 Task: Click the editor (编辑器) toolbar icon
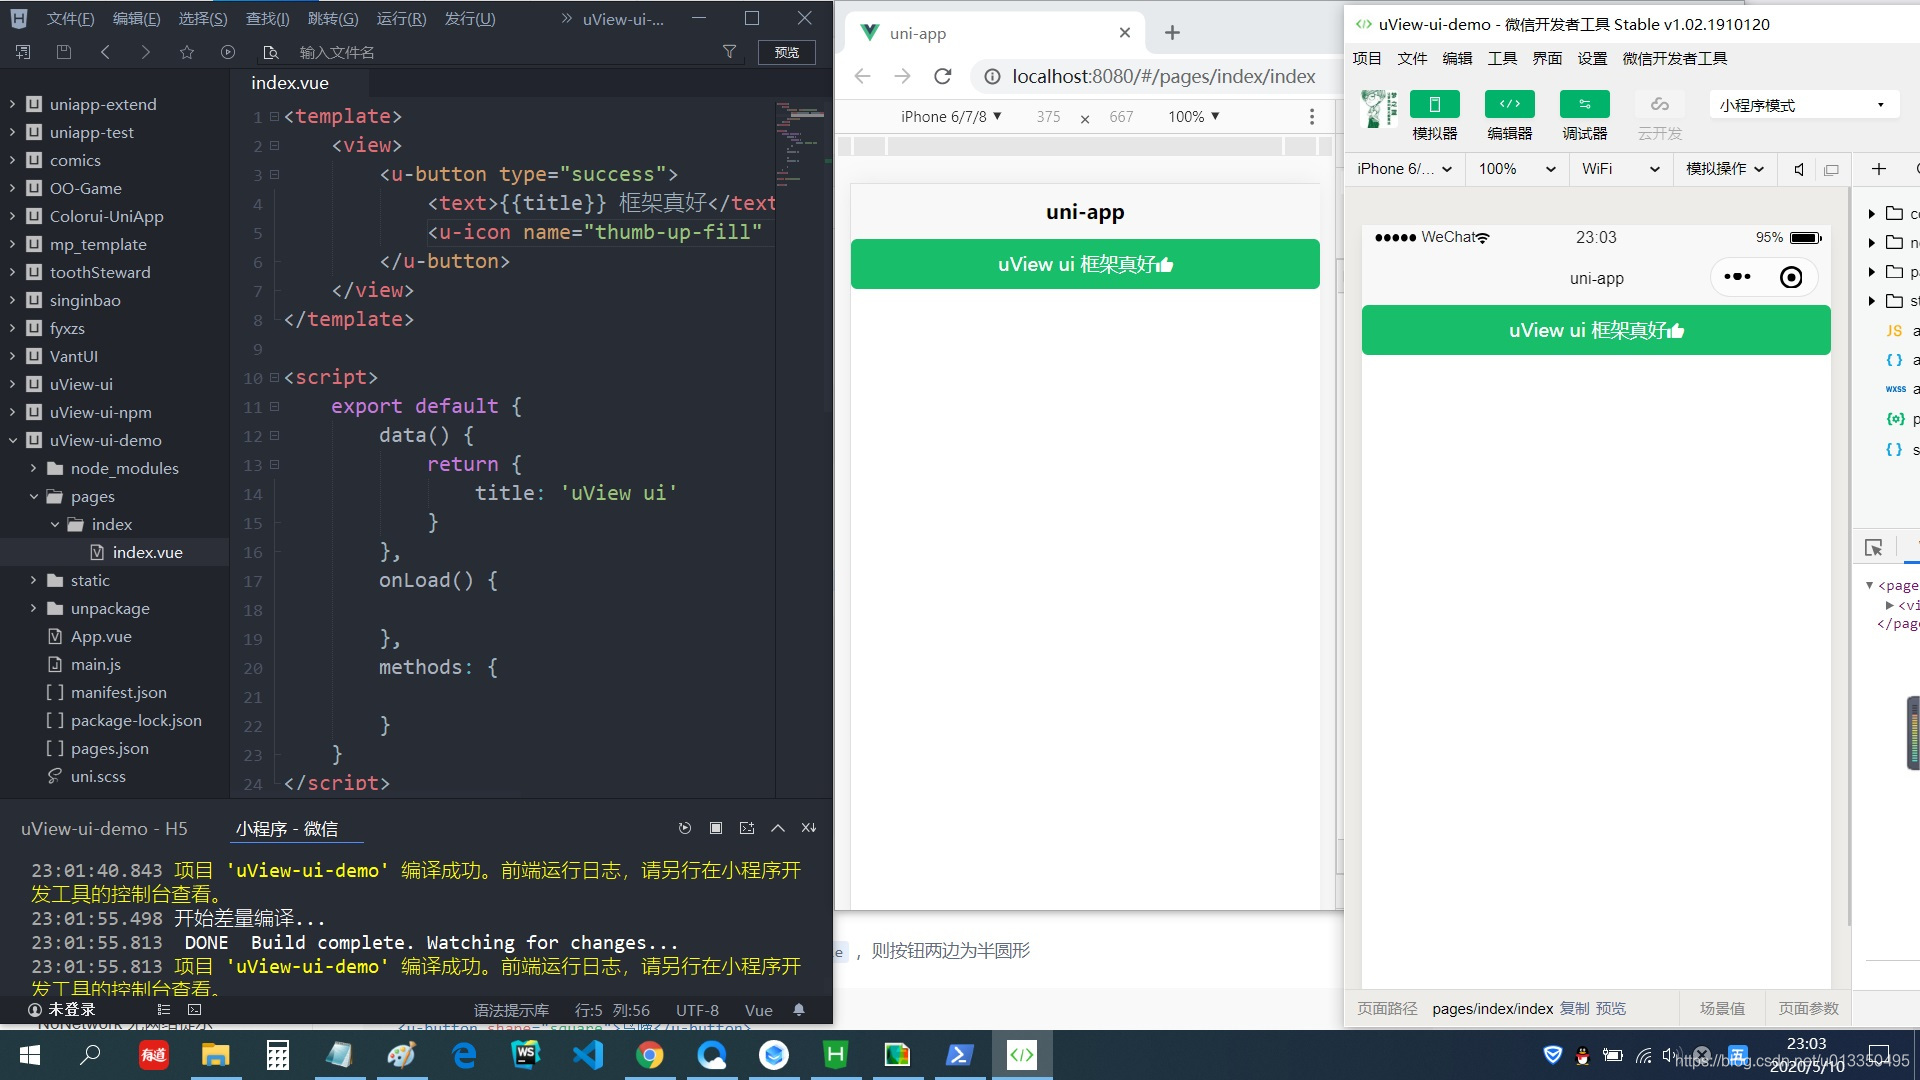point(1509,105)
